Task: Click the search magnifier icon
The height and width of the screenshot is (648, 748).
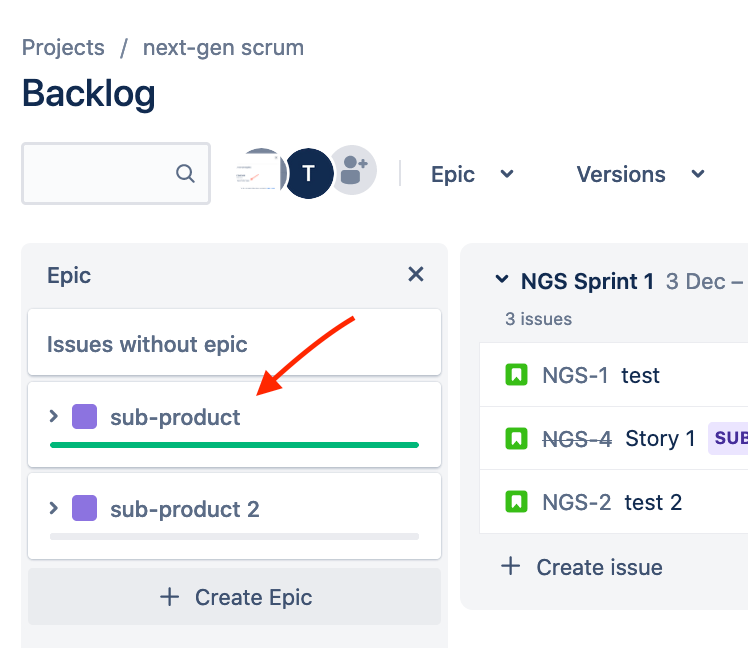Action: point(185,173)
